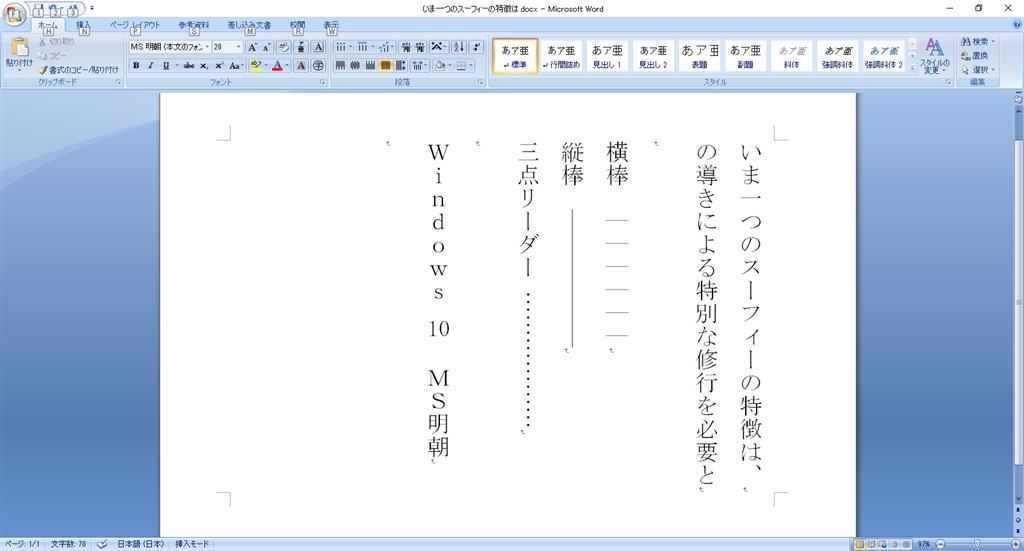Viewport: 1024px width, 551px height.
Task: Open the font name dropdown (MS 明朝)
Action: click(207, 47)
